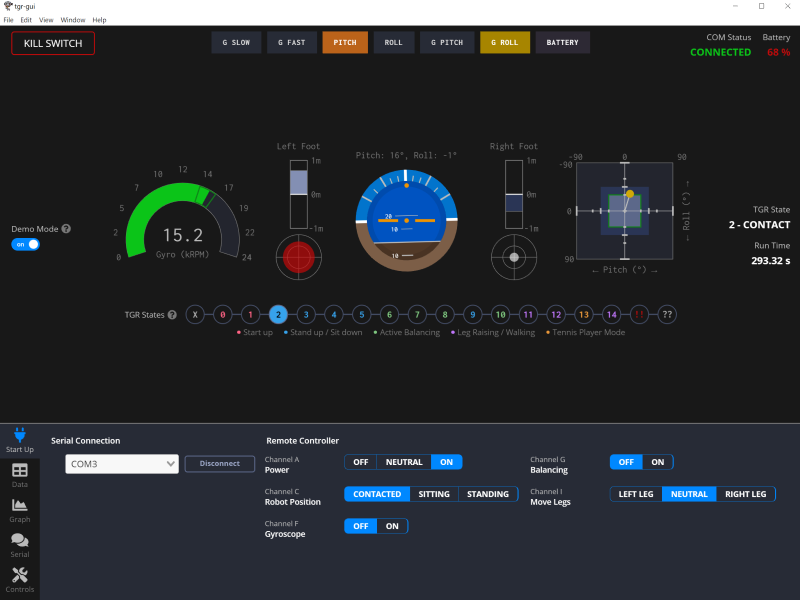
Task: Click help icon beside Demo Mode
Action: (x=66, y=229)
